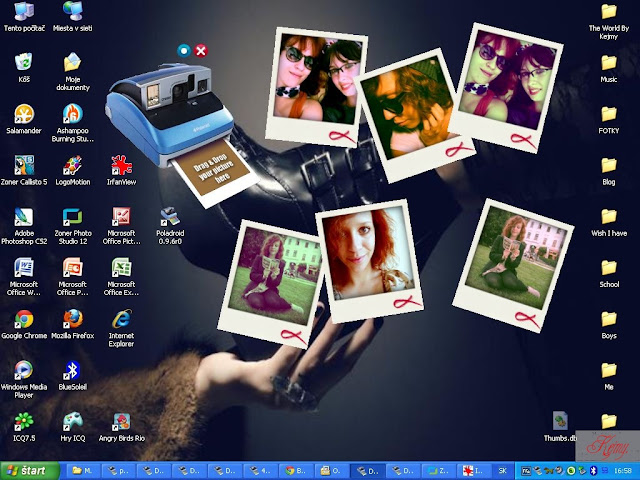
Task: Select the Kôš recycle bin icon
Action: tap(24, 68)
